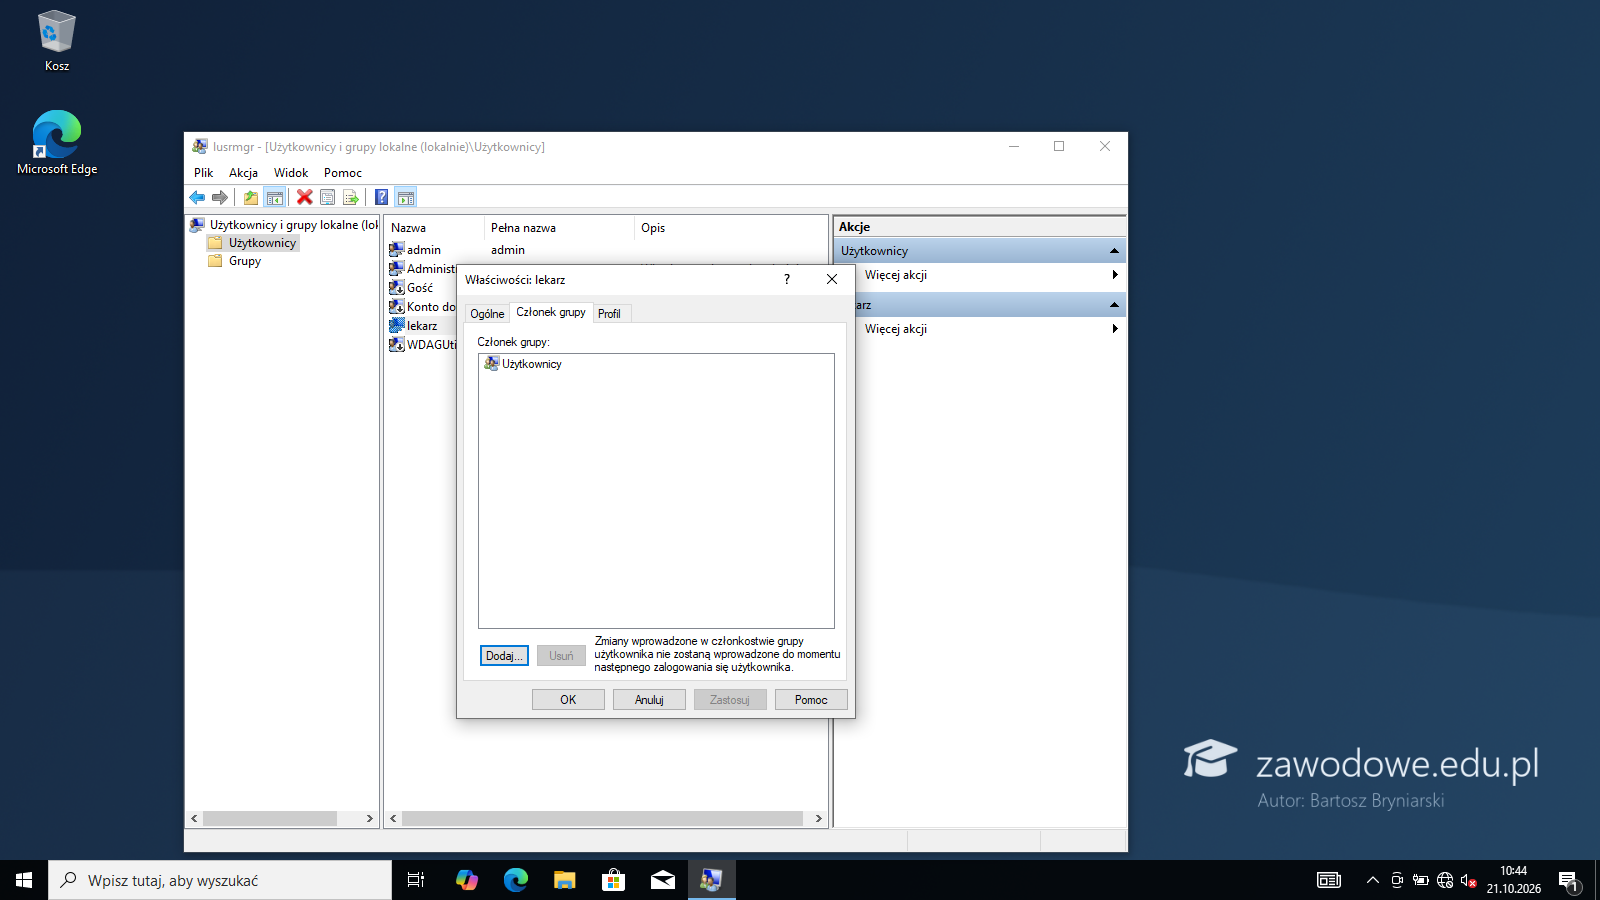Click the Anuluj button

649,700
